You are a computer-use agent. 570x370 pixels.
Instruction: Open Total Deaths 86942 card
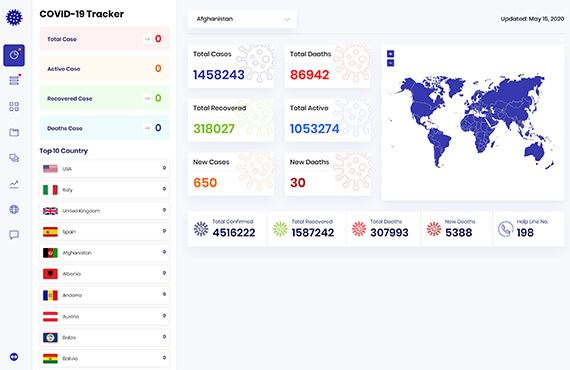coord(328,66)
